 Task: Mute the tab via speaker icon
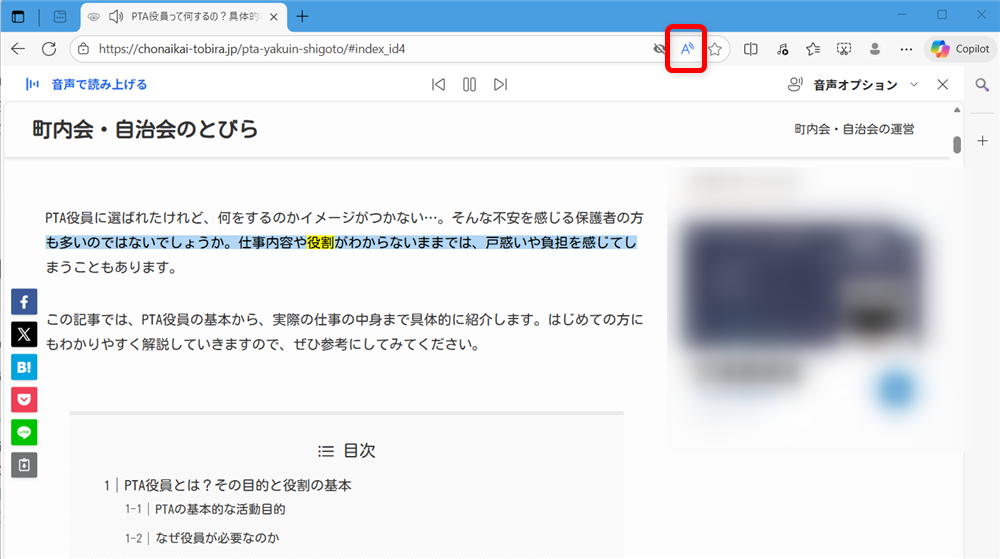point(116,17)
